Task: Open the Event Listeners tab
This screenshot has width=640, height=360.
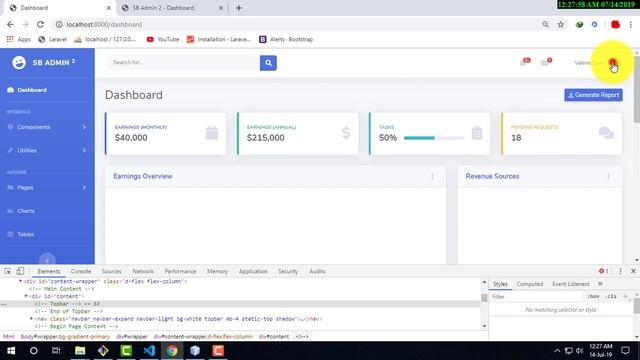Action: (571, 284)
